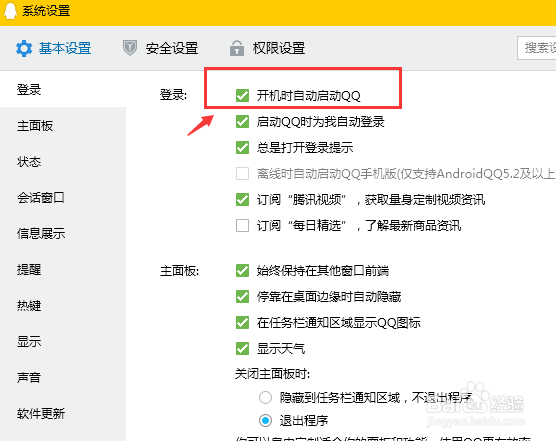Select 状态 in the sidebar
Screen dimensions: 556x441
coord(29,162)
